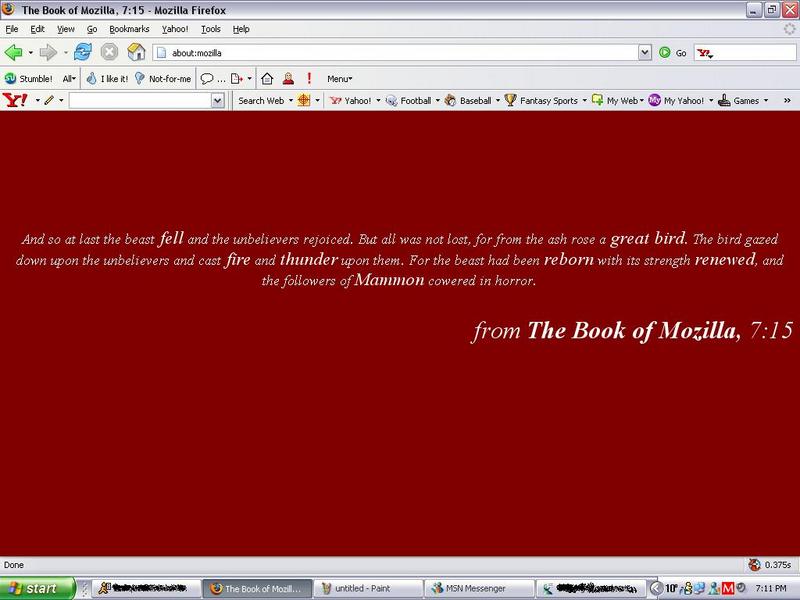This screenshot has width=800, height=600.
Task: Open the Tools menu
Action: coord(210,29)
